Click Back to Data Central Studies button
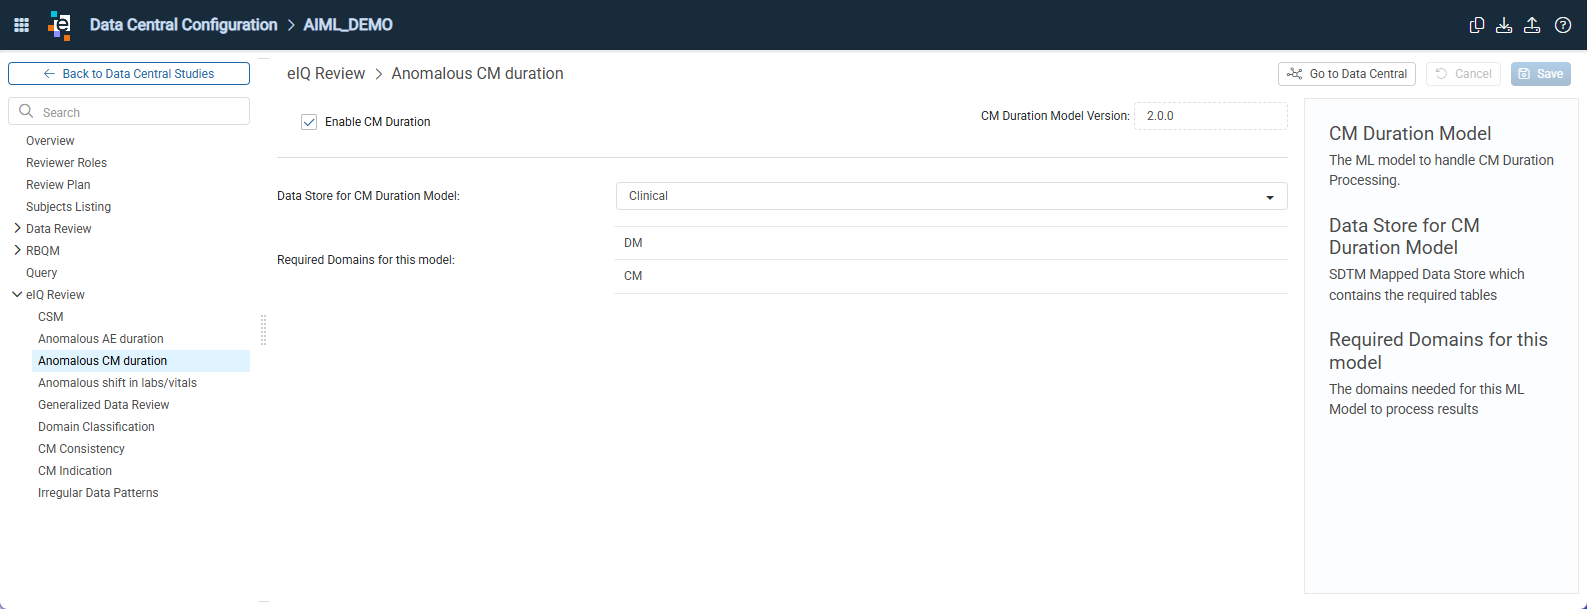This screenshot has height=609, width=1587. pyautogui.click(x=129, y=74)
